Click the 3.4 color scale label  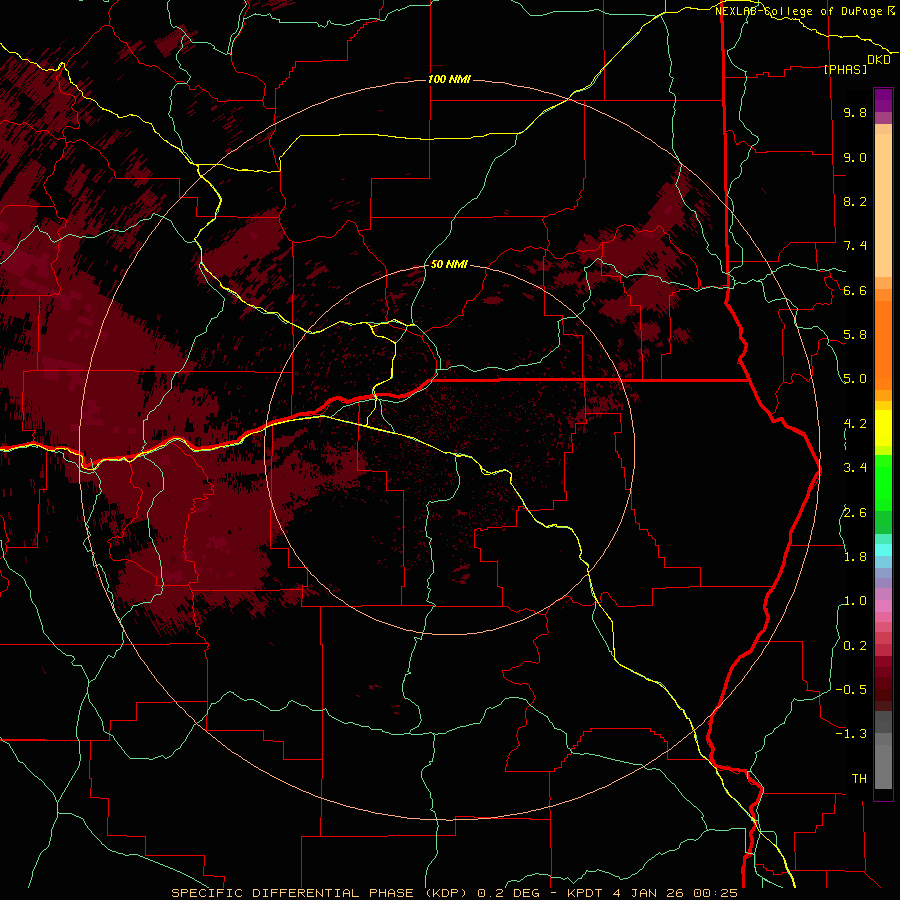click(x=855, y=468)
